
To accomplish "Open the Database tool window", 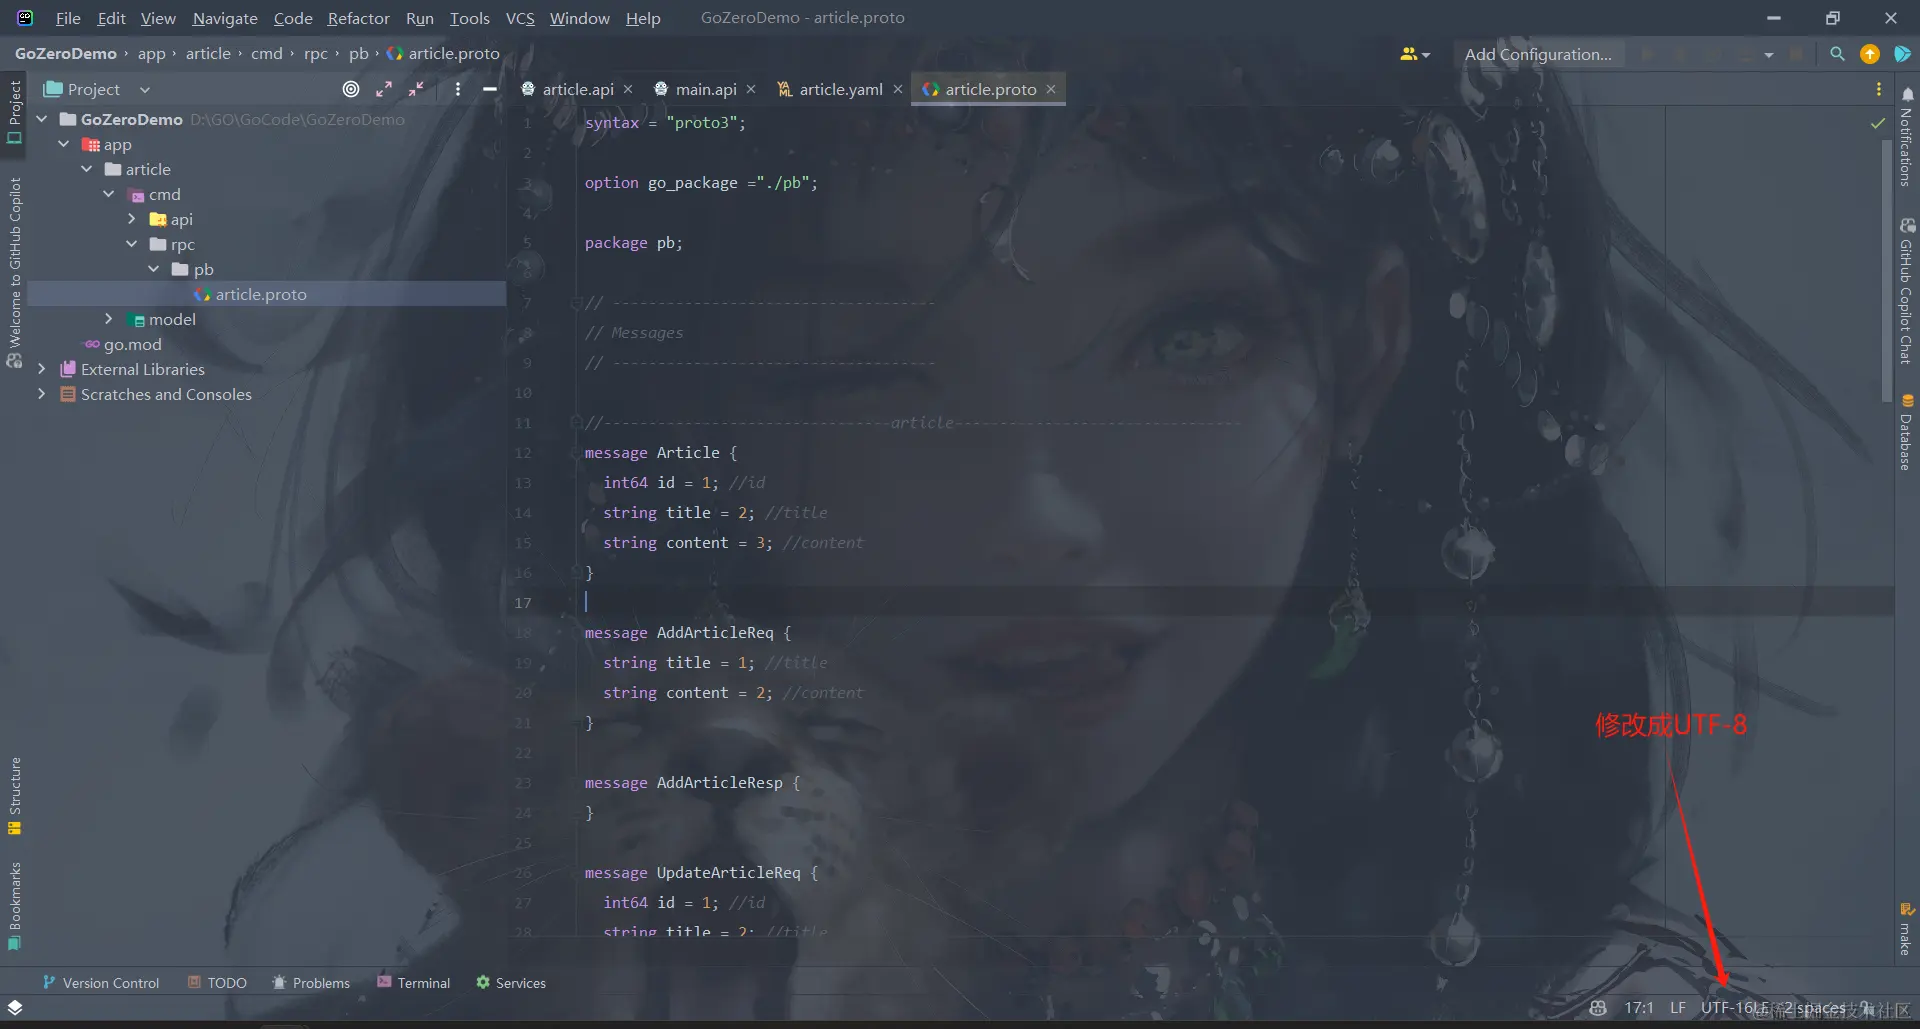I will coord(1906,432).
